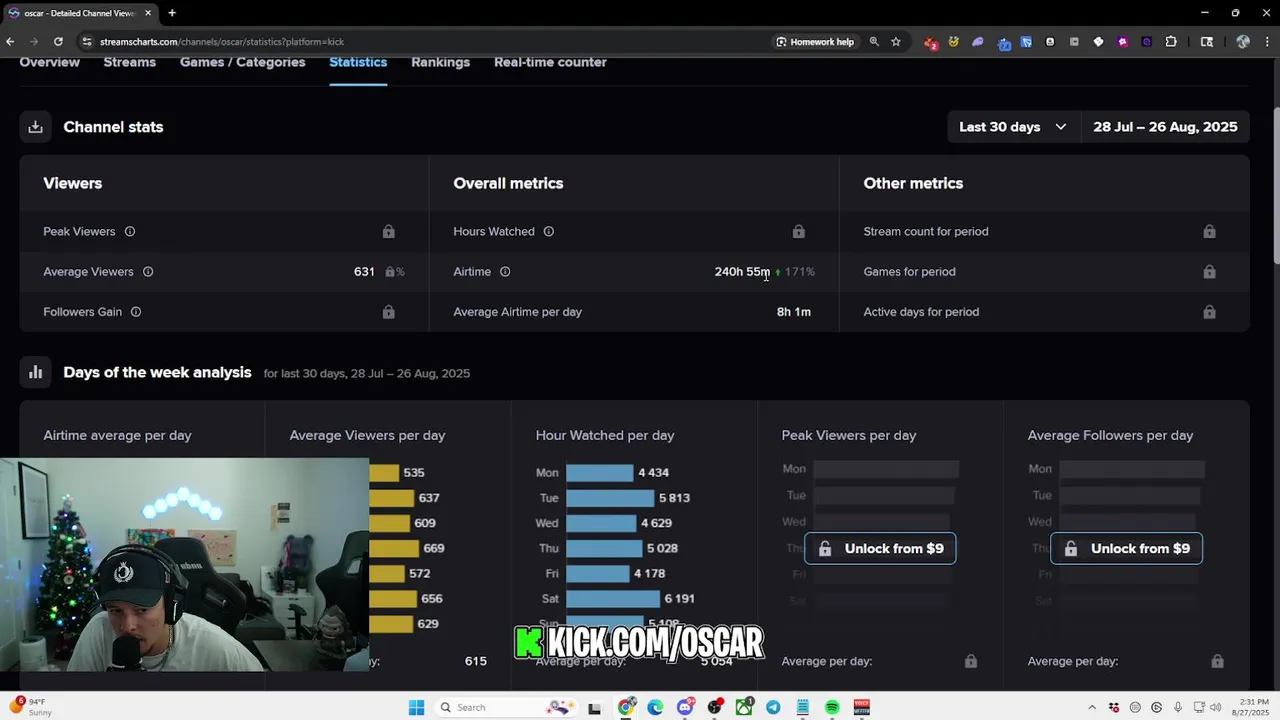Open the Rankings tab
This screenshot has width=1280, height=720.
point(440,62)
